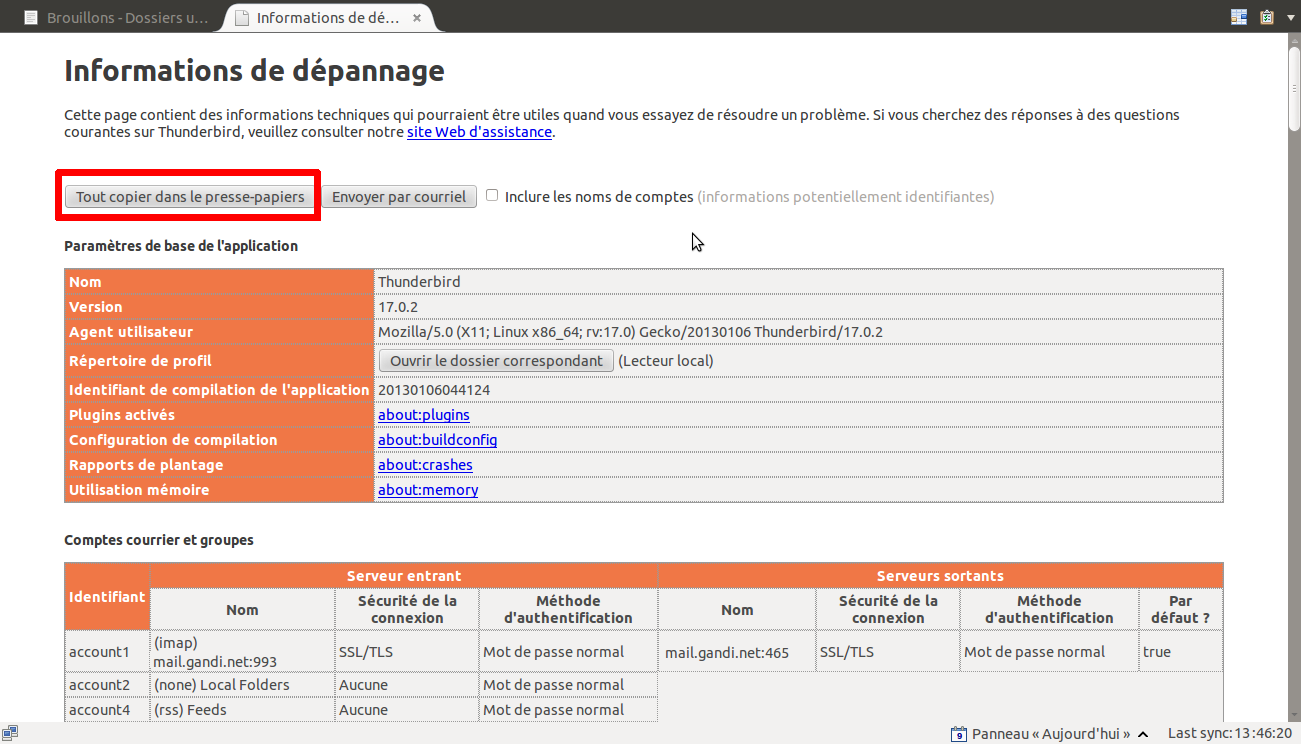This screenshot has height=744, width=1301.
Task: Click the Par défaut ? column header
Action: point(1180,609)
